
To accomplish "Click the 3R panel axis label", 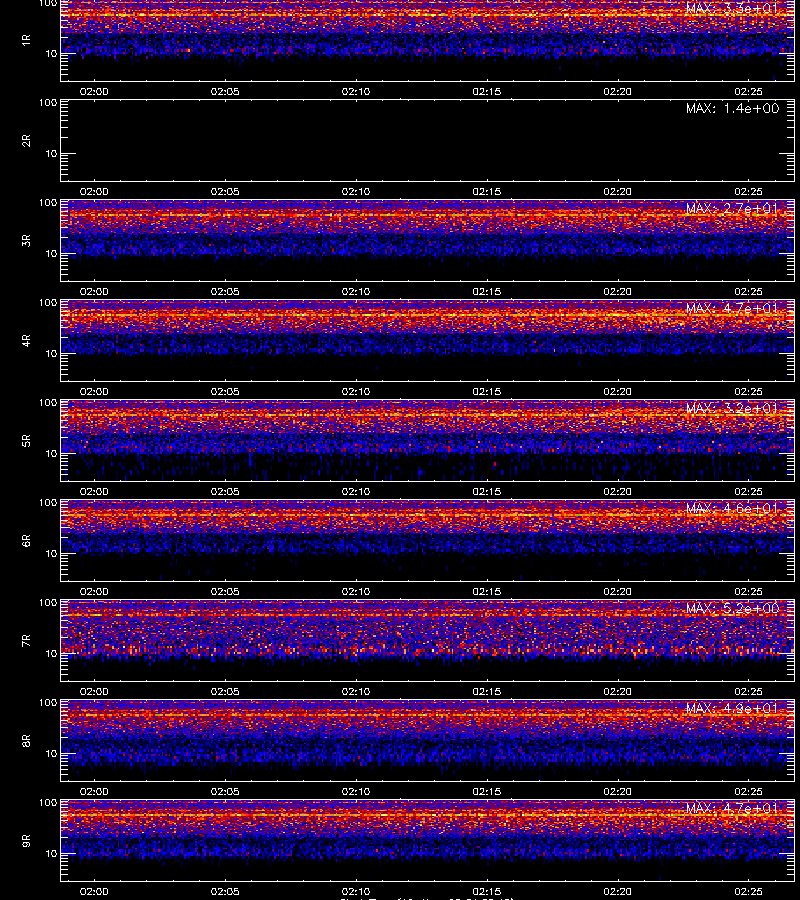I will click(26, 240).
